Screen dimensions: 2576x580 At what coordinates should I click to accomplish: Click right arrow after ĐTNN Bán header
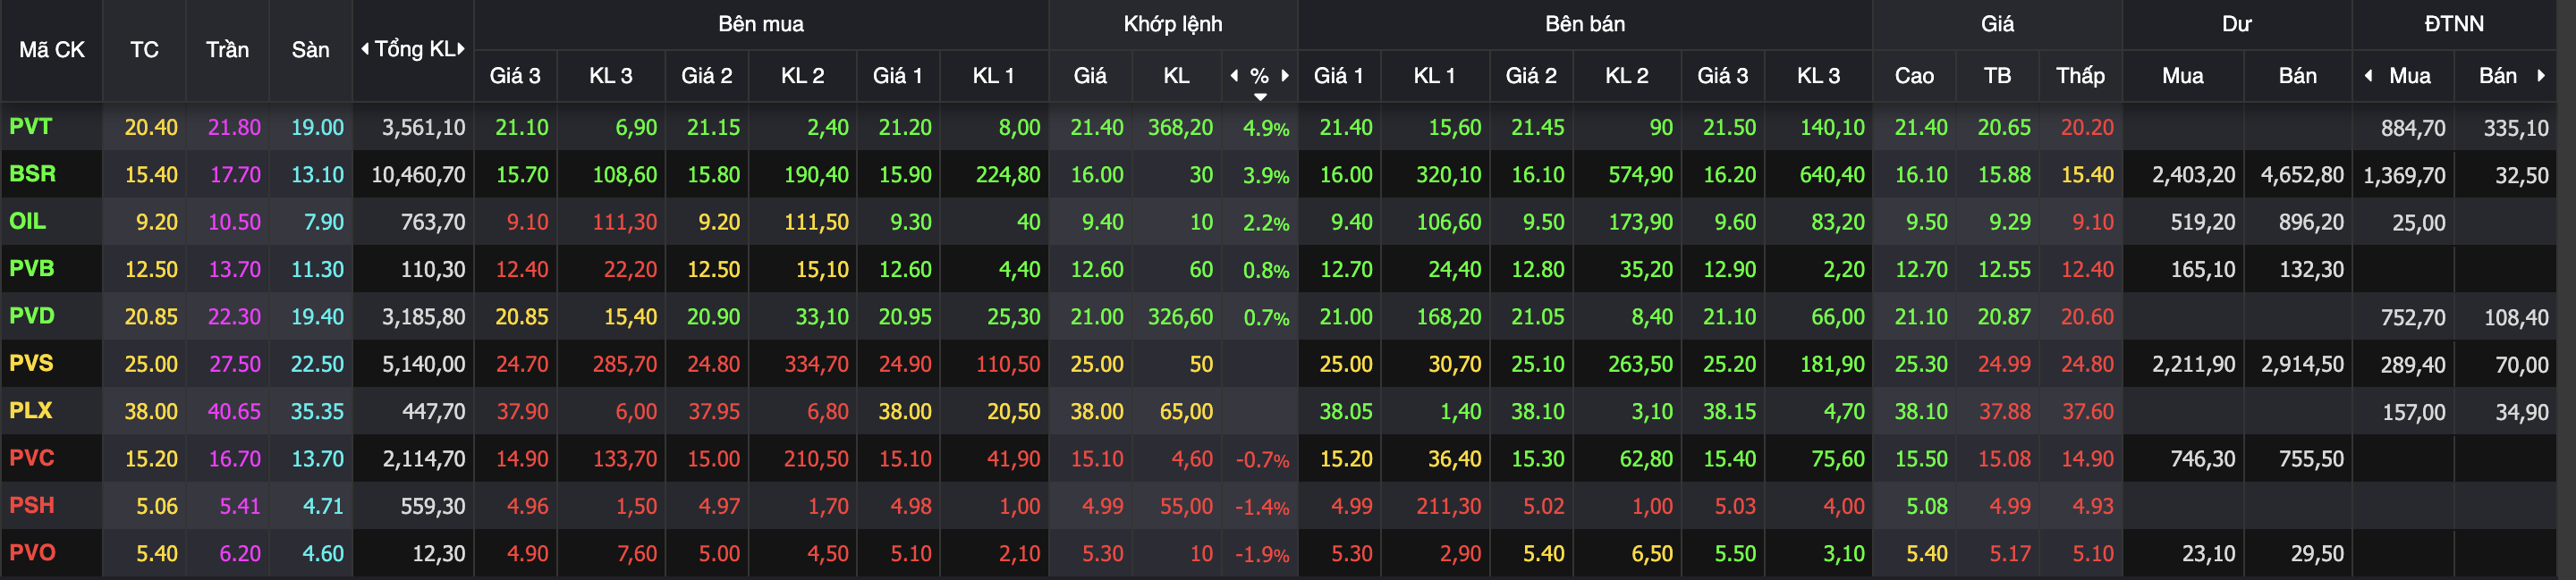point(2541,76)
